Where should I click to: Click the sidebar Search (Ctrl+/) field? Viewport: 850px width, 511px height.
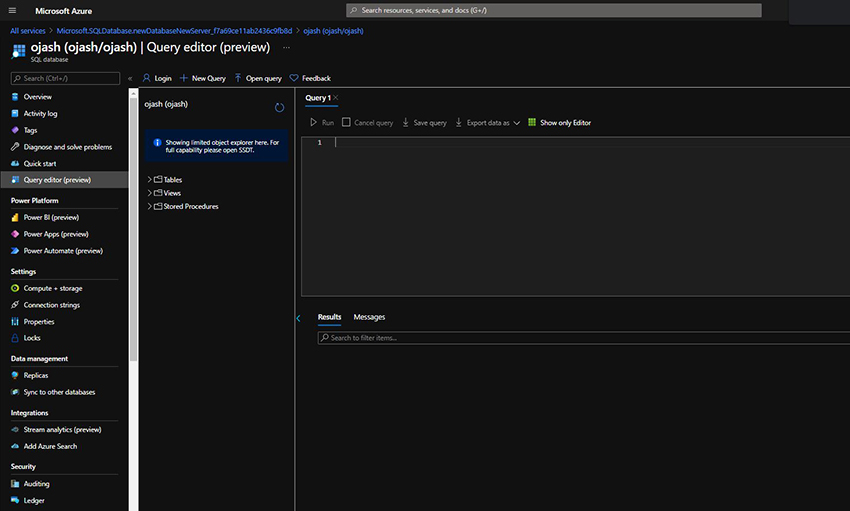coord(65,79)
